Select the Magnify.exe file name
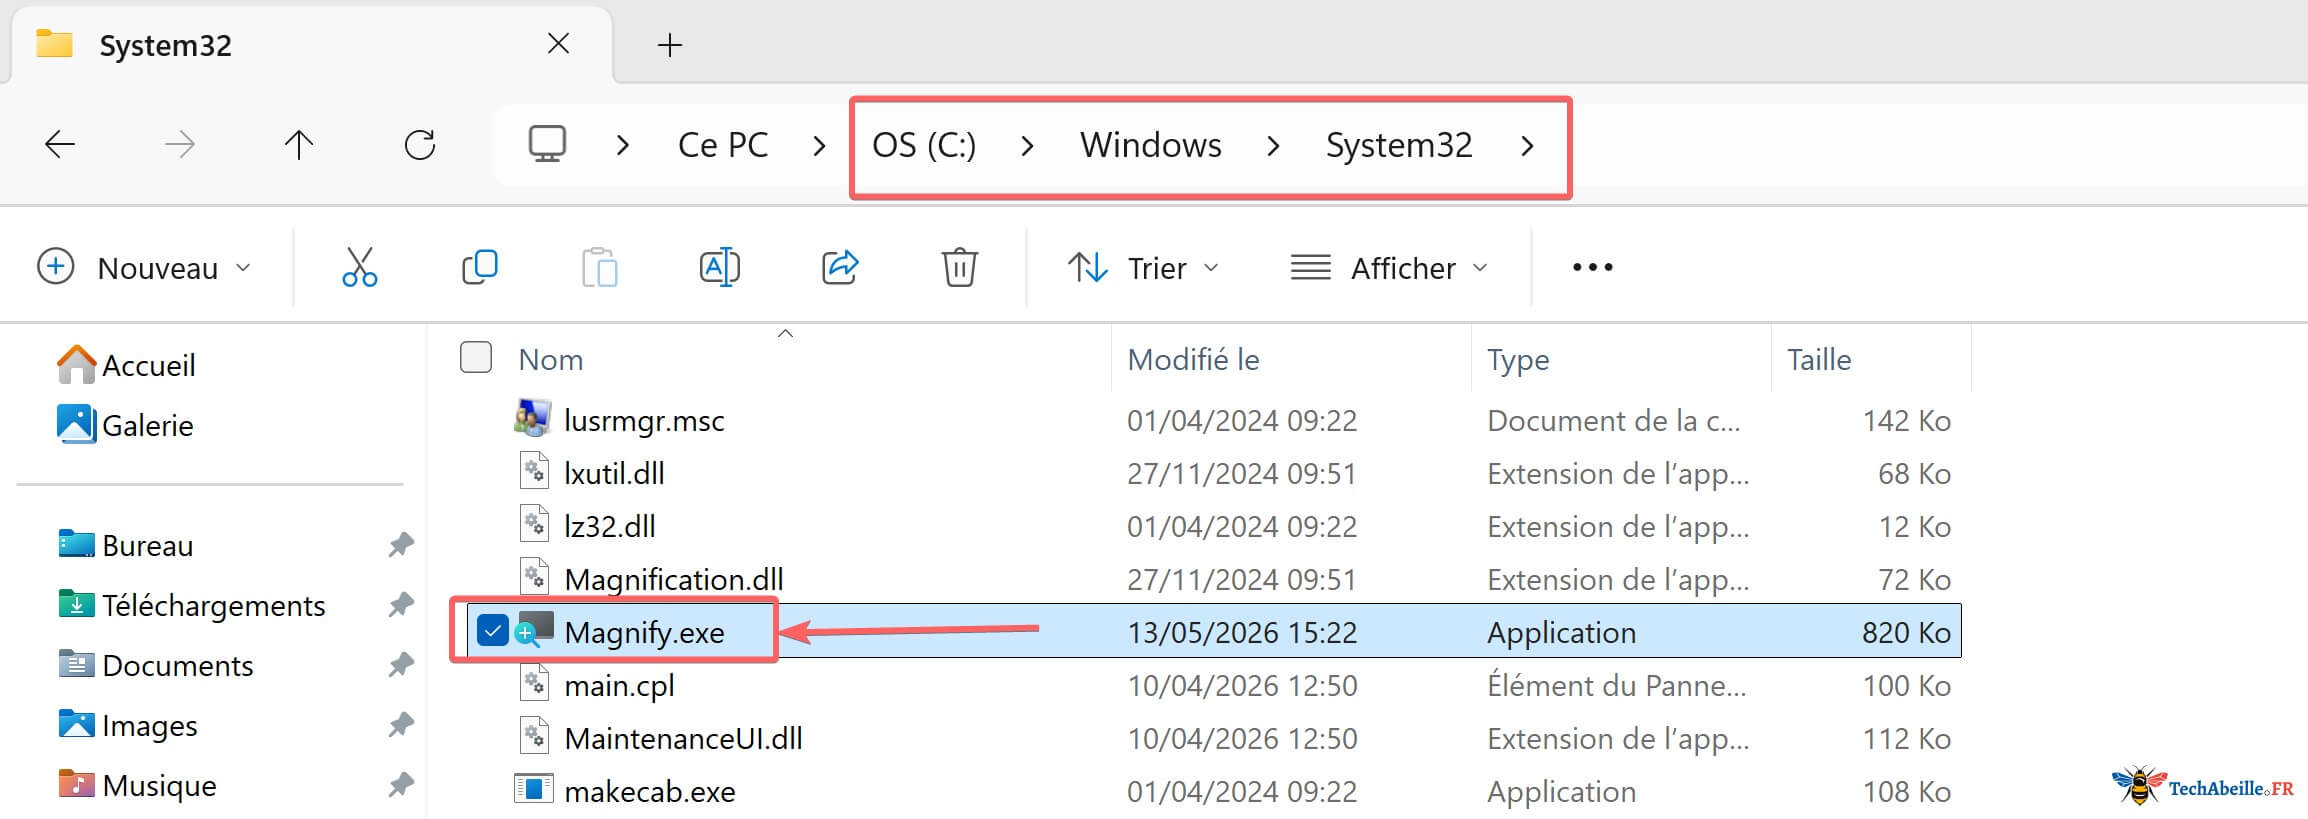The width and height of the screenshot is (2308, 819). click(x=644, y=632)
